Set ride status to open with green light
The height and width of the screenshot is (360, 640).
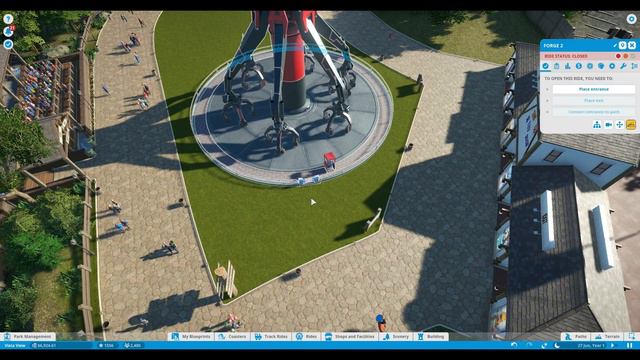(633, 56)
